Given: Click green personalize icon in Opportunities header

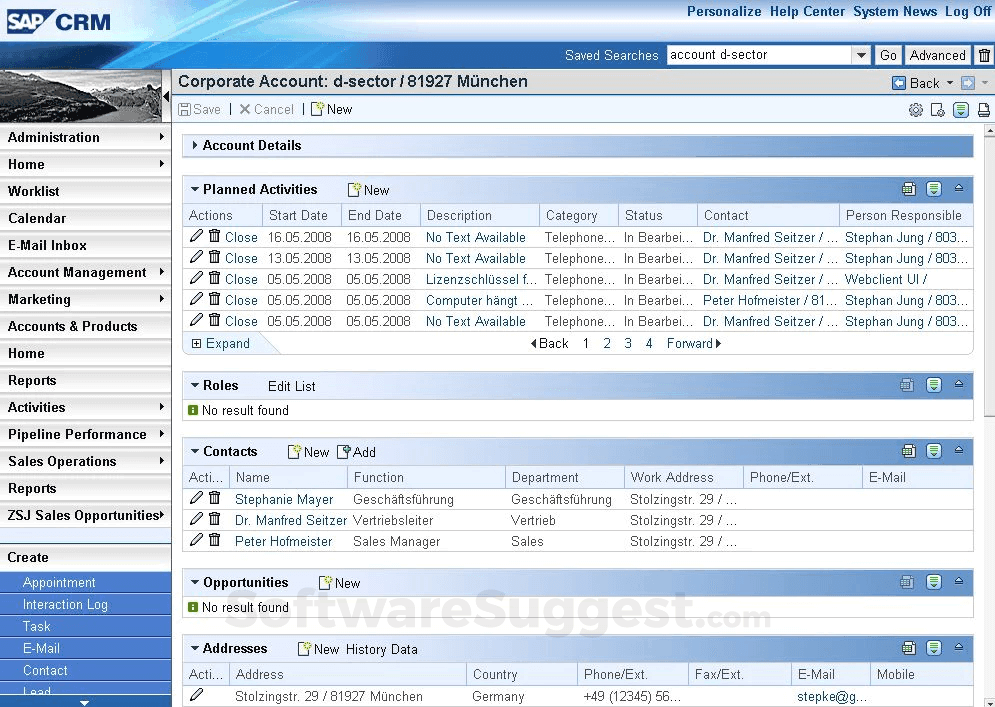Looking at the screenshot, I should [x=933, y=581].
